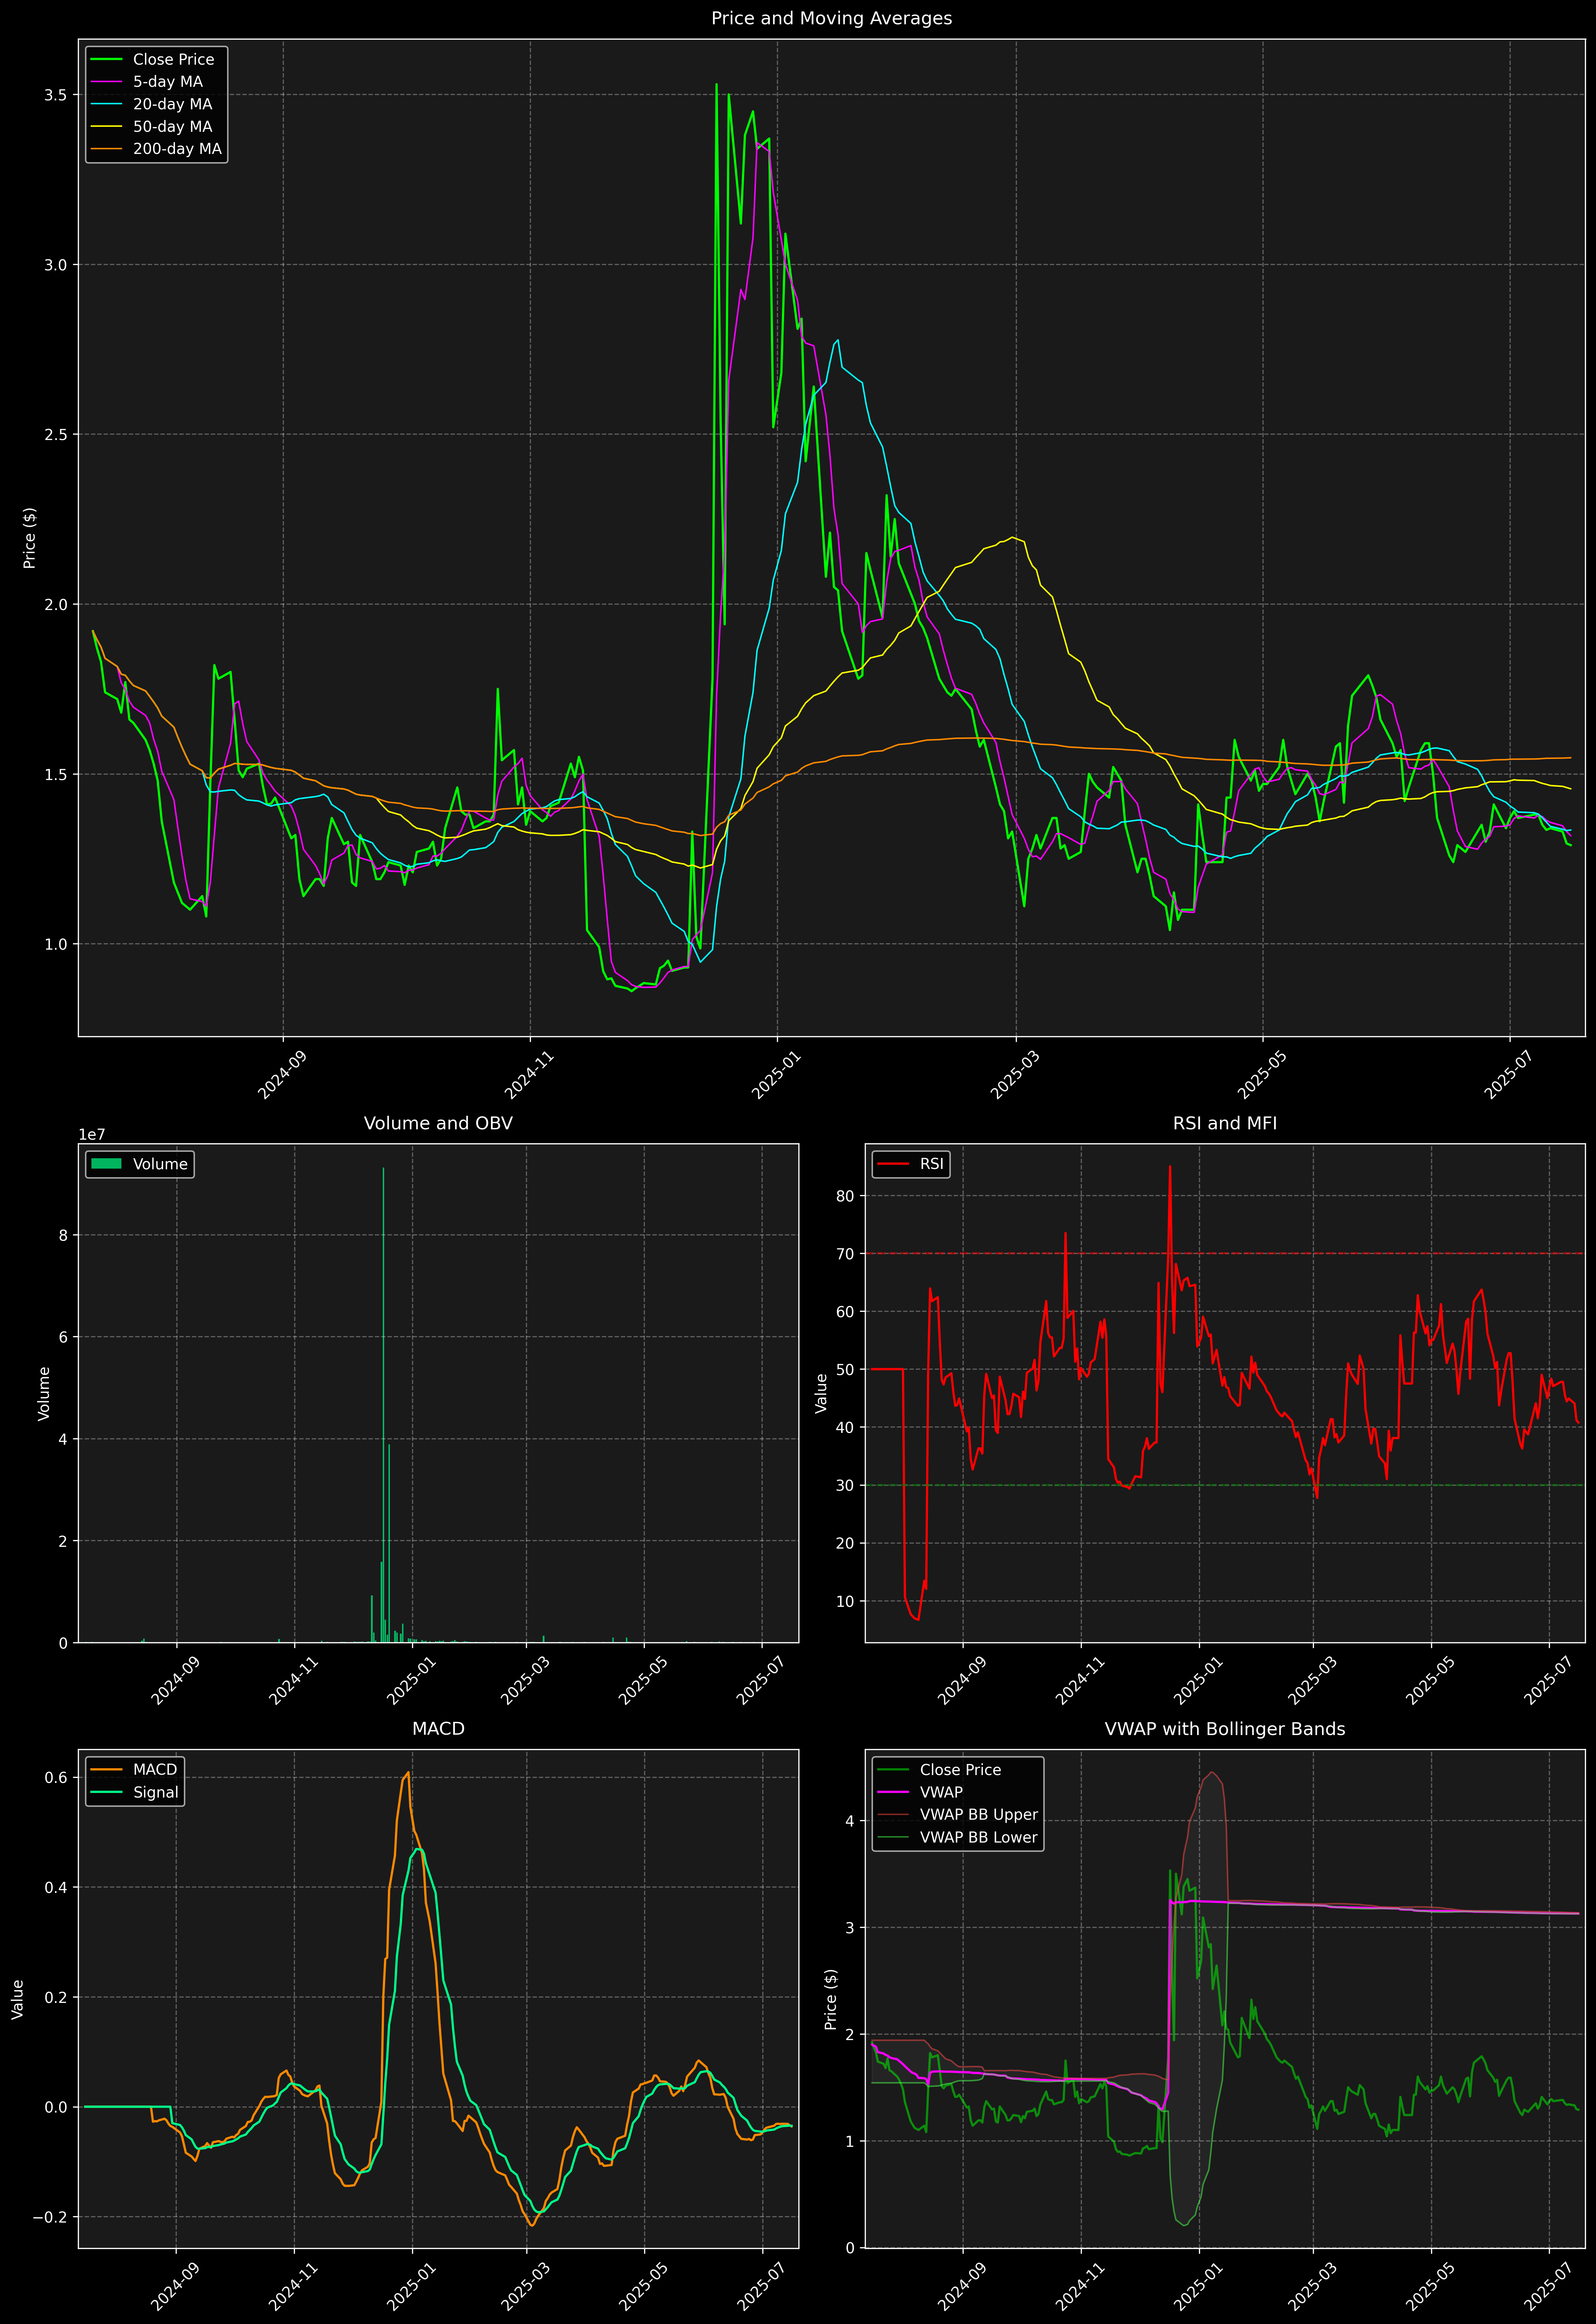The height and width of the screenshot is (2324, 1596).
Task: Click the 'Price and Moving Averages' chart title
Action: click(x=831, y=18)
